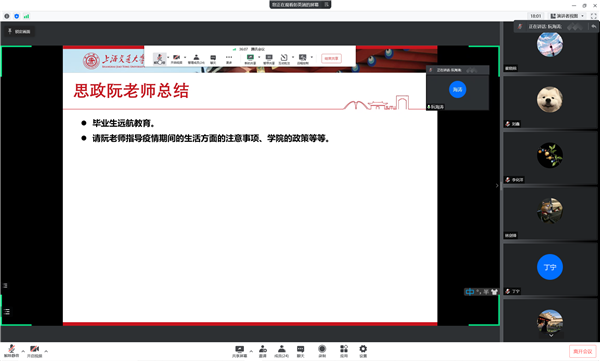The width and height of the screenshot is (600, 361).
Task: Click the slide list icon at lower left
Action: [x=7, y=312]
